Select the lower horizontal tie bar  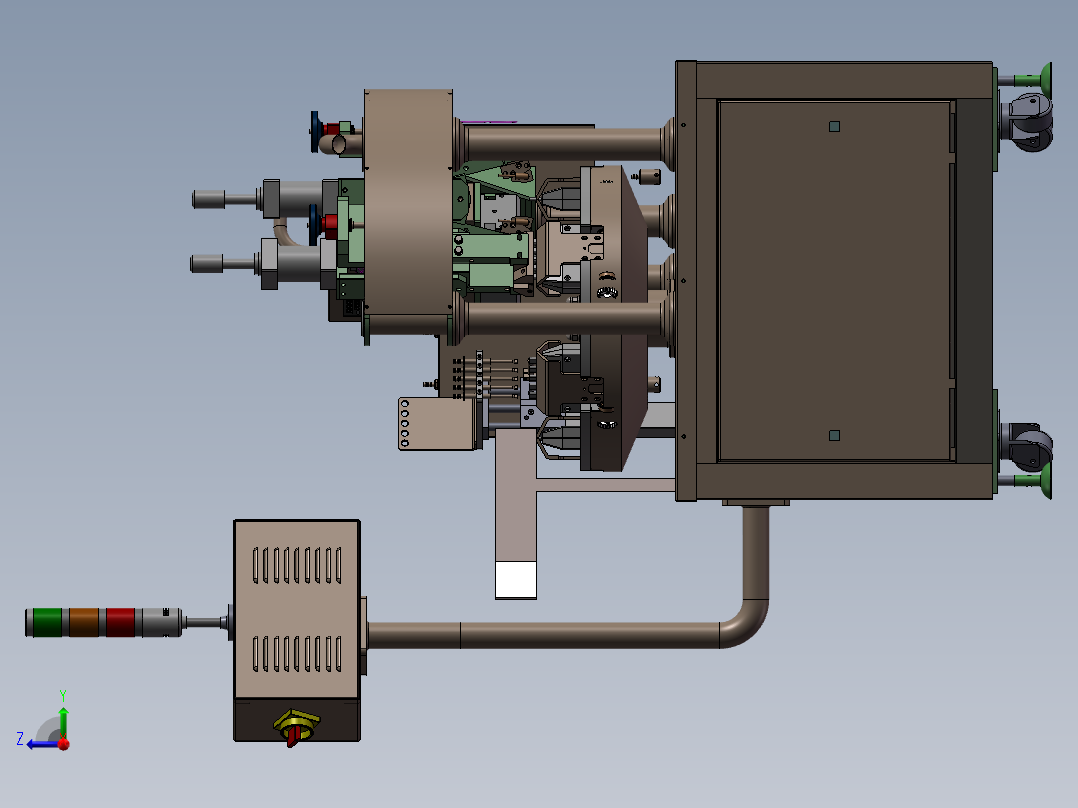(x=564, y=318)
